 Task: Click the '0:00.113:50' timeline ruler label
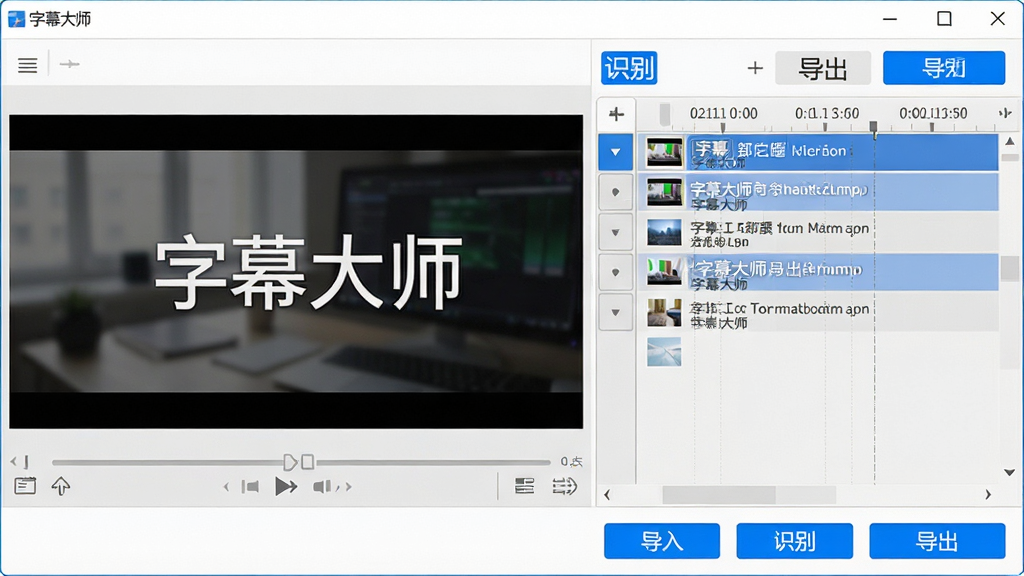point(933,114)
